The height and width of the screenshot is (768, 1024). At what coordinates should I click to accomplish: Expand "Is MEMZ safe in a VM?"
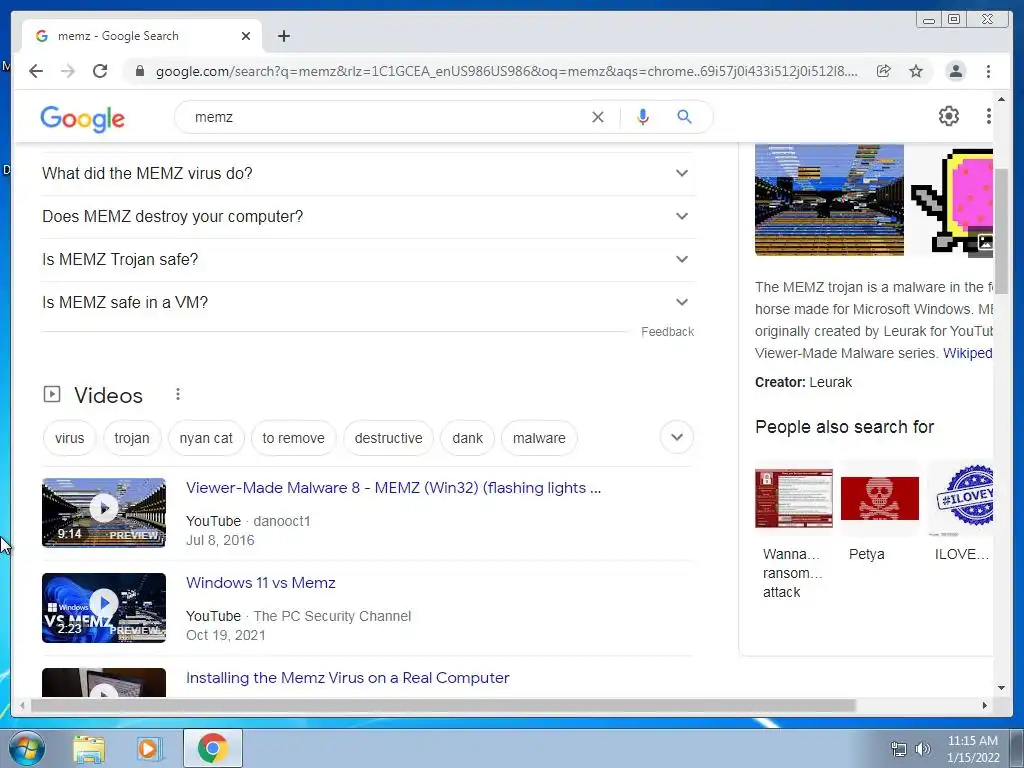(368, 303)
